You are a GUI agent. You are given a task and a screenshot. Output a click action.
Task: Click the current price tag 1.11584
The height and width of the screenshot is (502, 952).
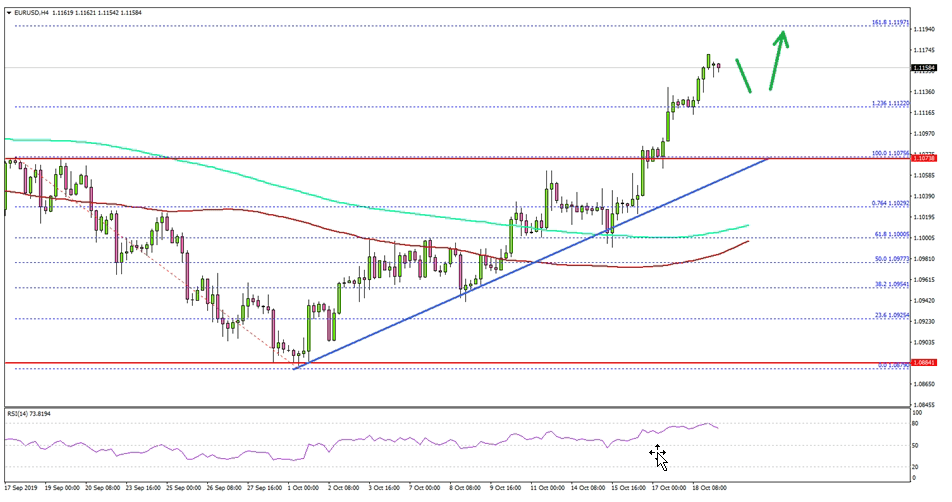924,68
